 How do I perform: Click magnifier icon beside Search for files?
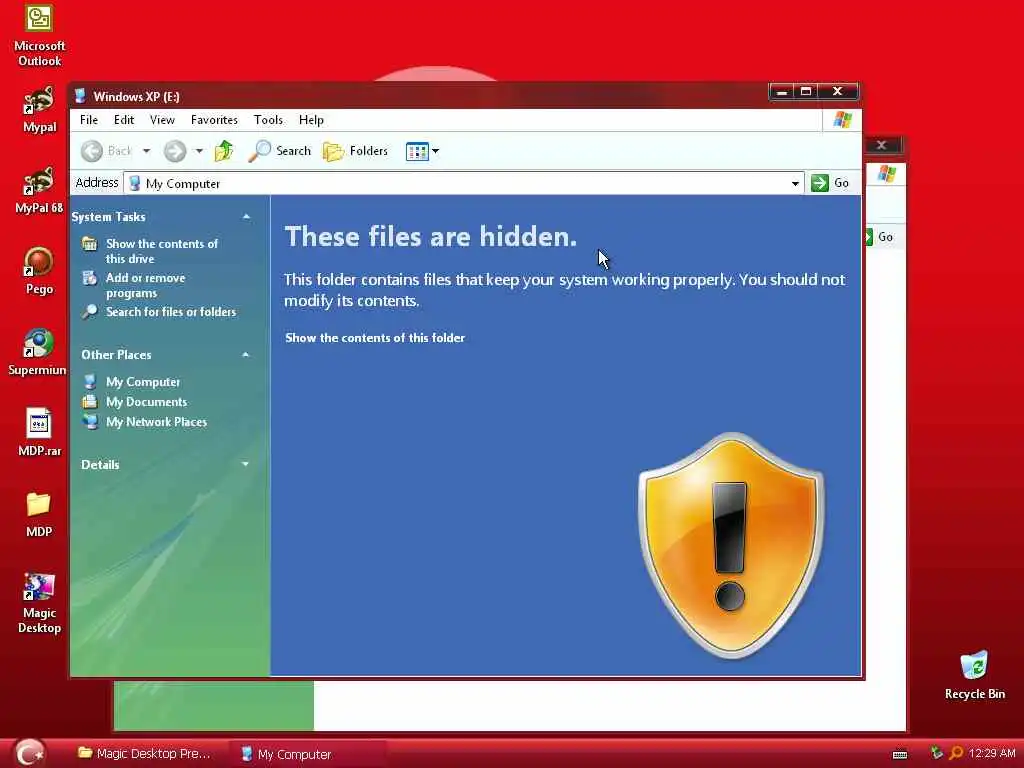[89, 312]
